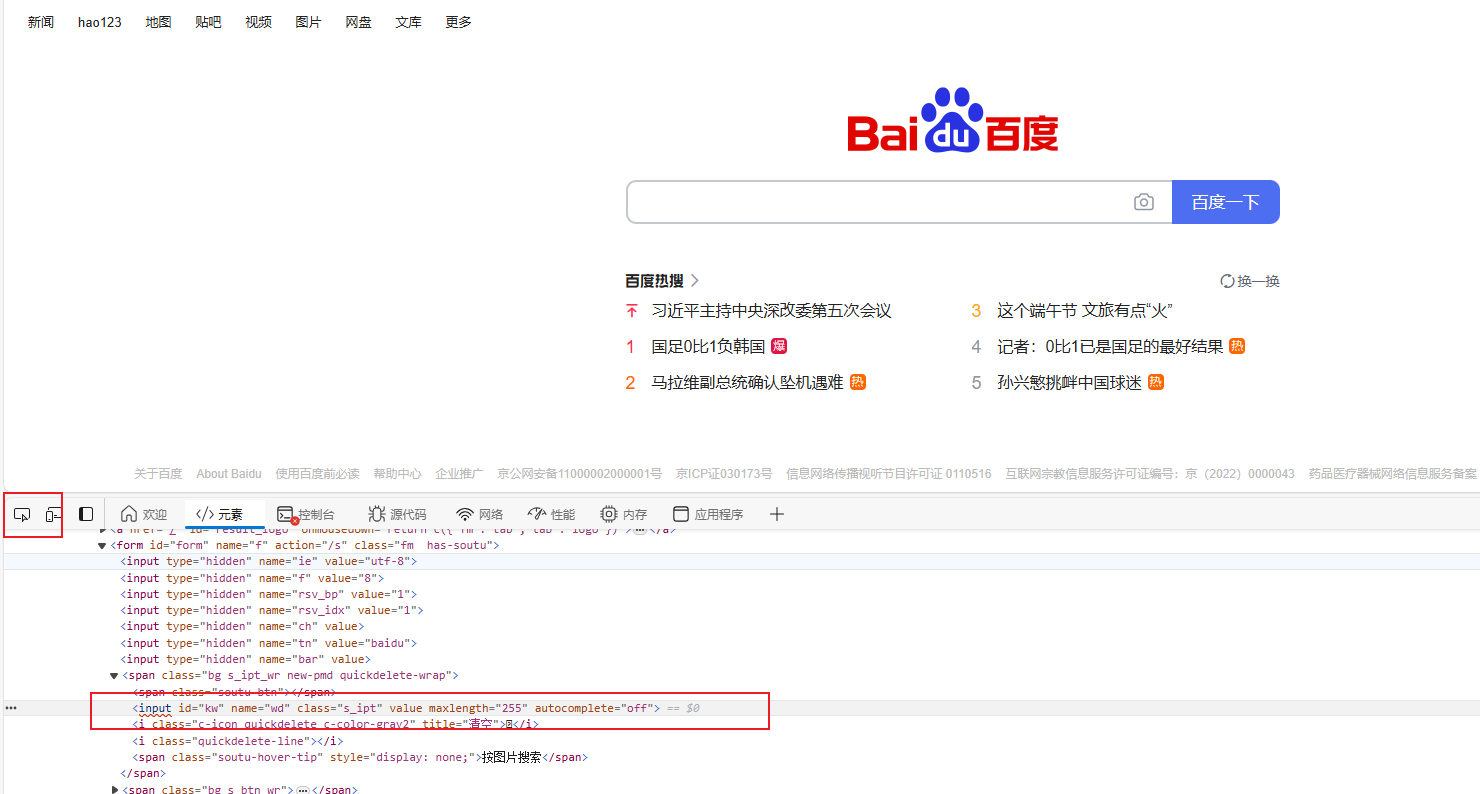The width and height of the screenshot is (1480, 794).
Task: Open the 新闻 link
Action: (41, 22)
